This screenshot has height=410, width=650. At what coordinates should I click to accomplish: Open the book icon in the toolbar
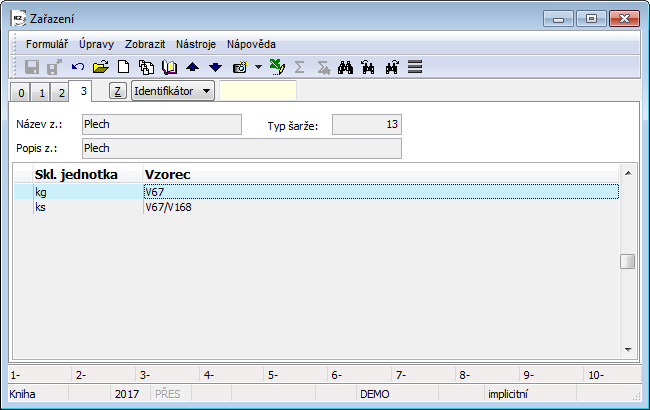tap(170, 67)
